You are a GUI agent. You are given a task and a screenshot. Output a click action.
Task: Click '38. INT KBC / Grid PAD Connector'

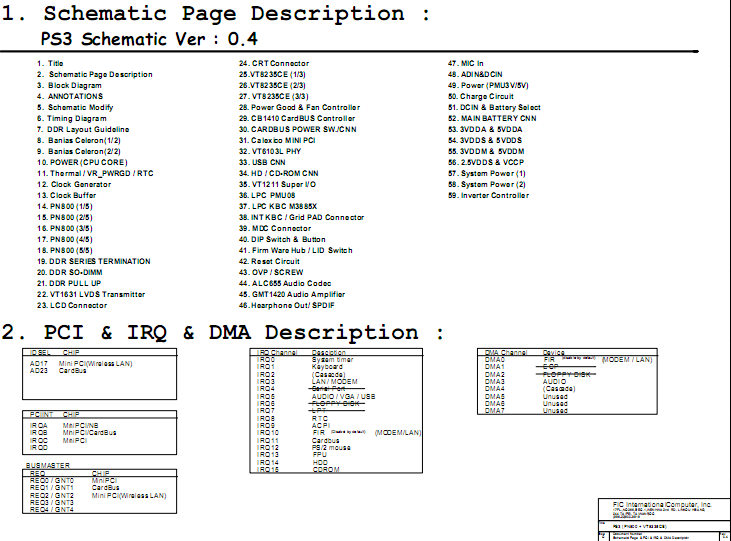pos(302,217)
